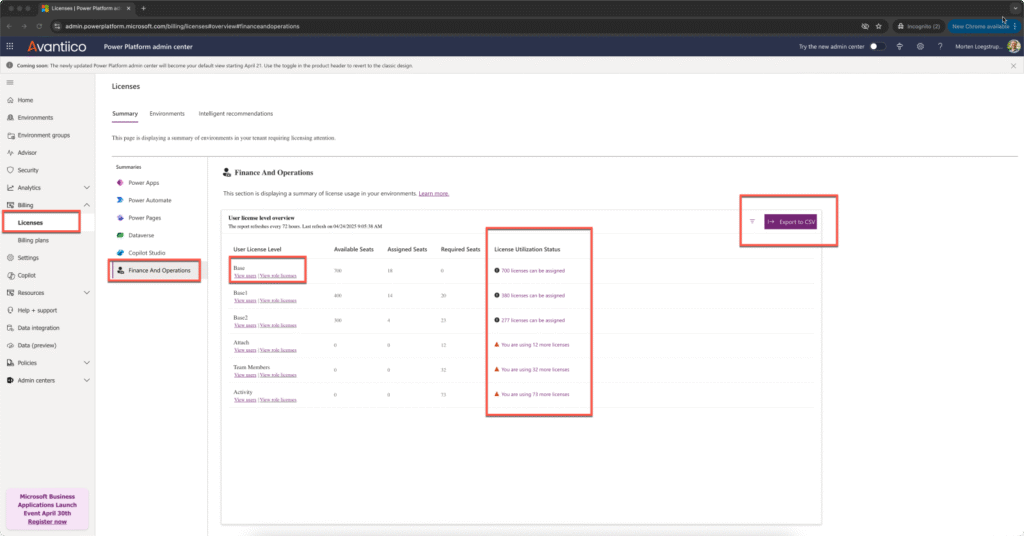Screen dimensions: 1024x536
Task: Open the Learn more link
Action: coord(434,194)
